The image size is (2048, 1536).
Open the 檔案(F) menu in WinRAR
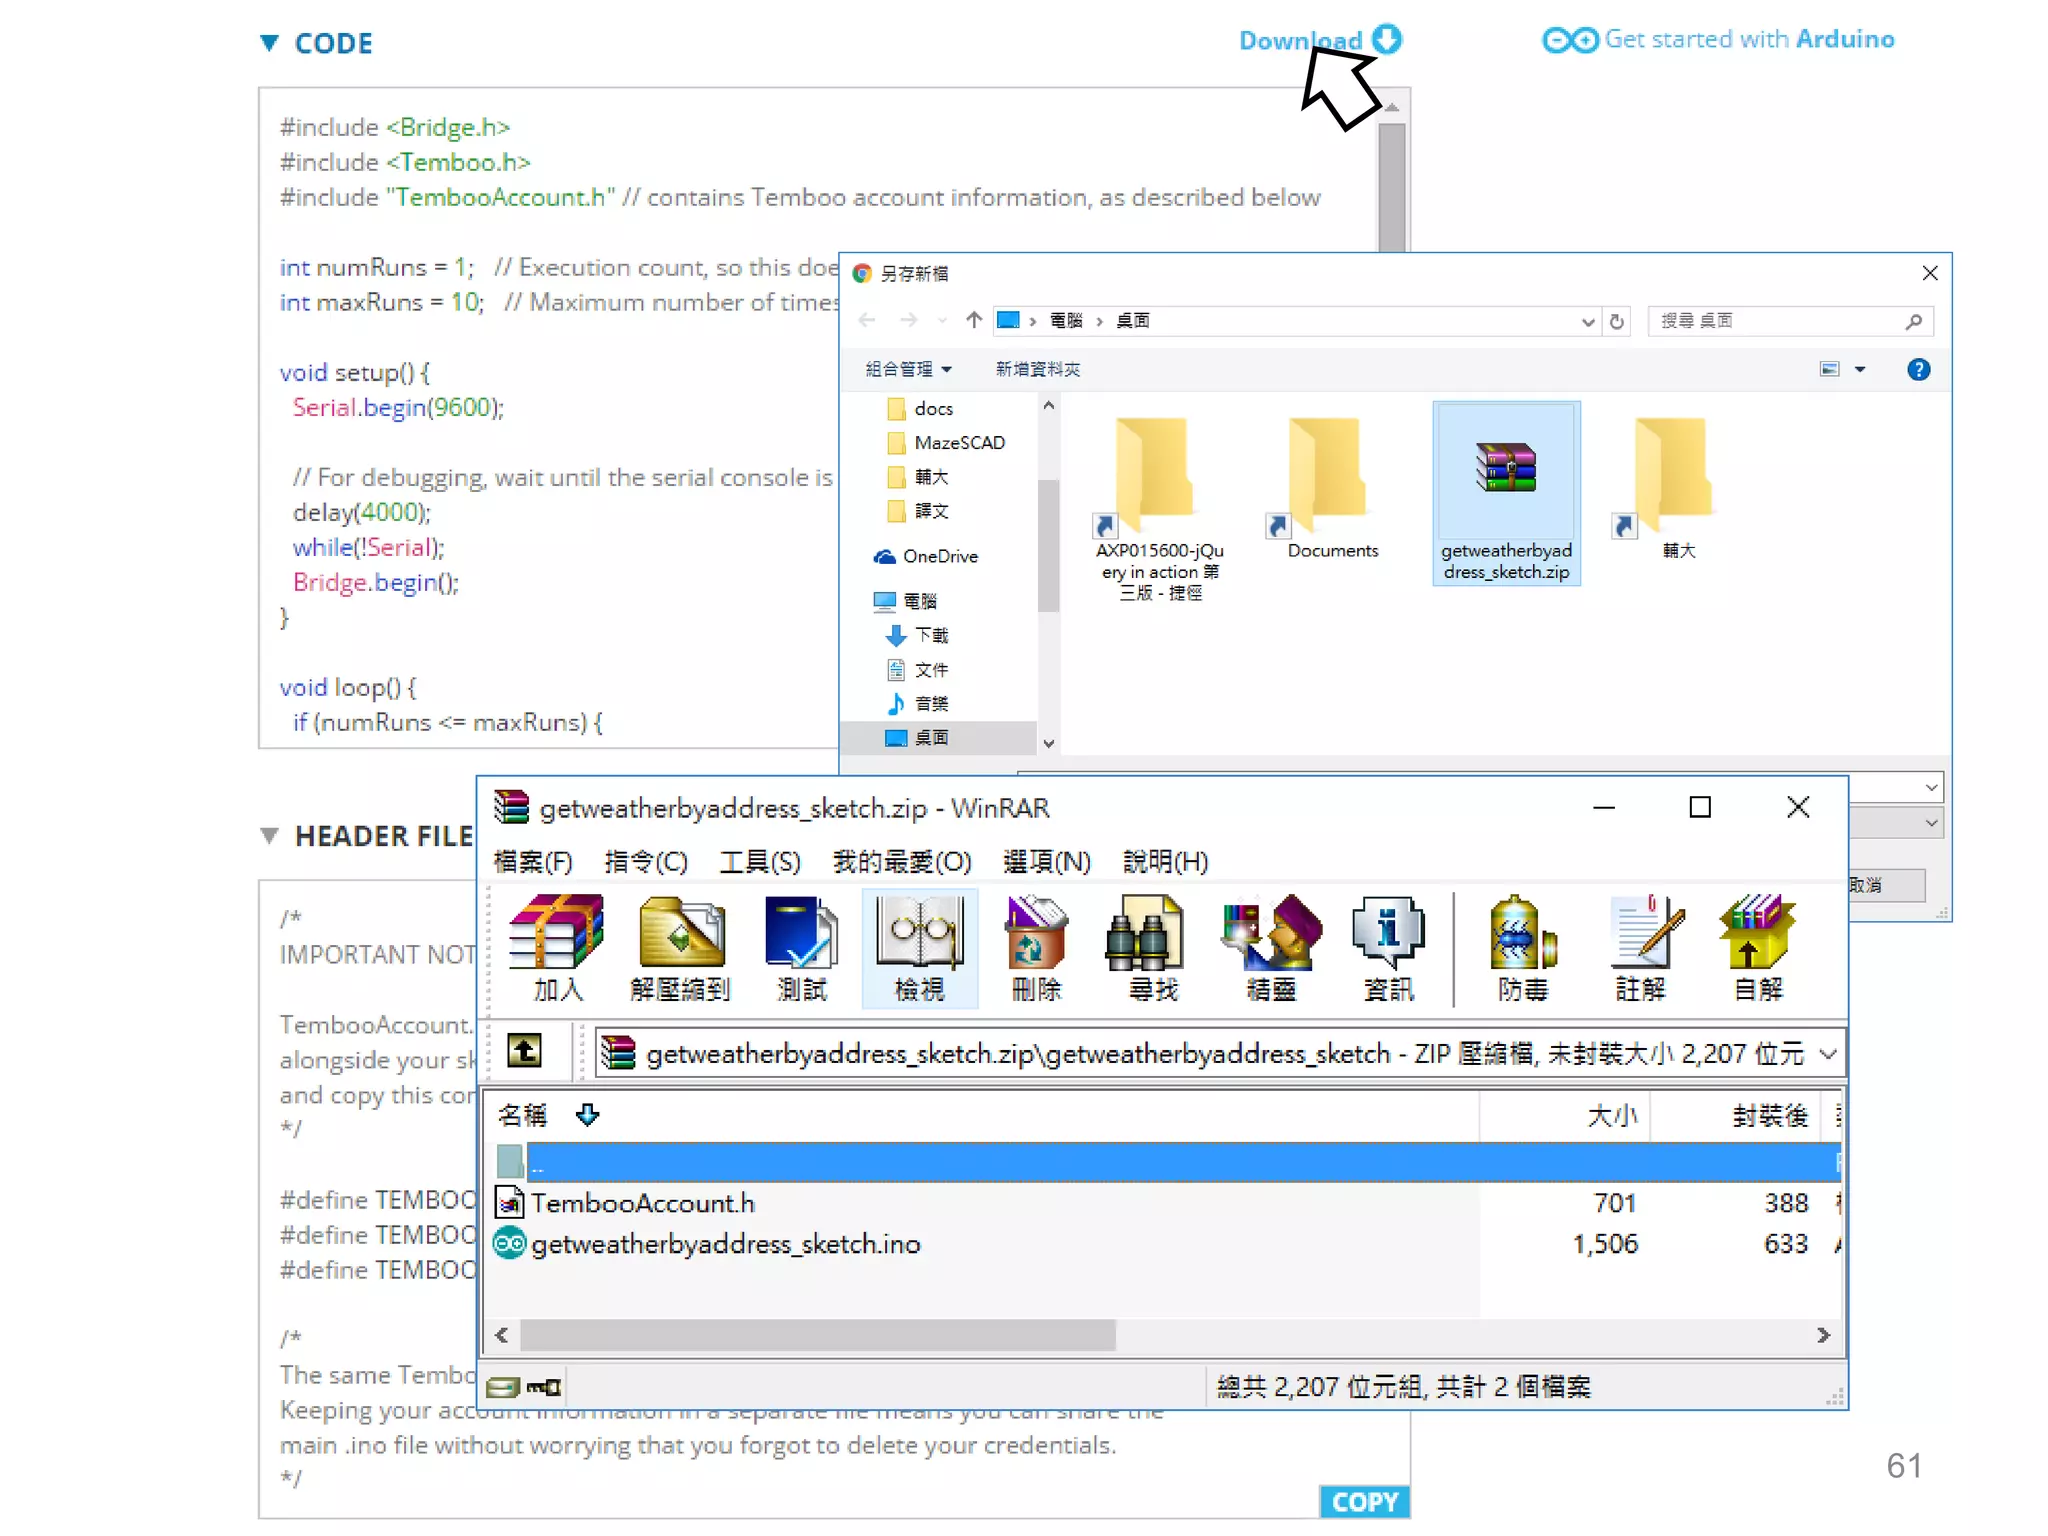(x=532, y=861)
